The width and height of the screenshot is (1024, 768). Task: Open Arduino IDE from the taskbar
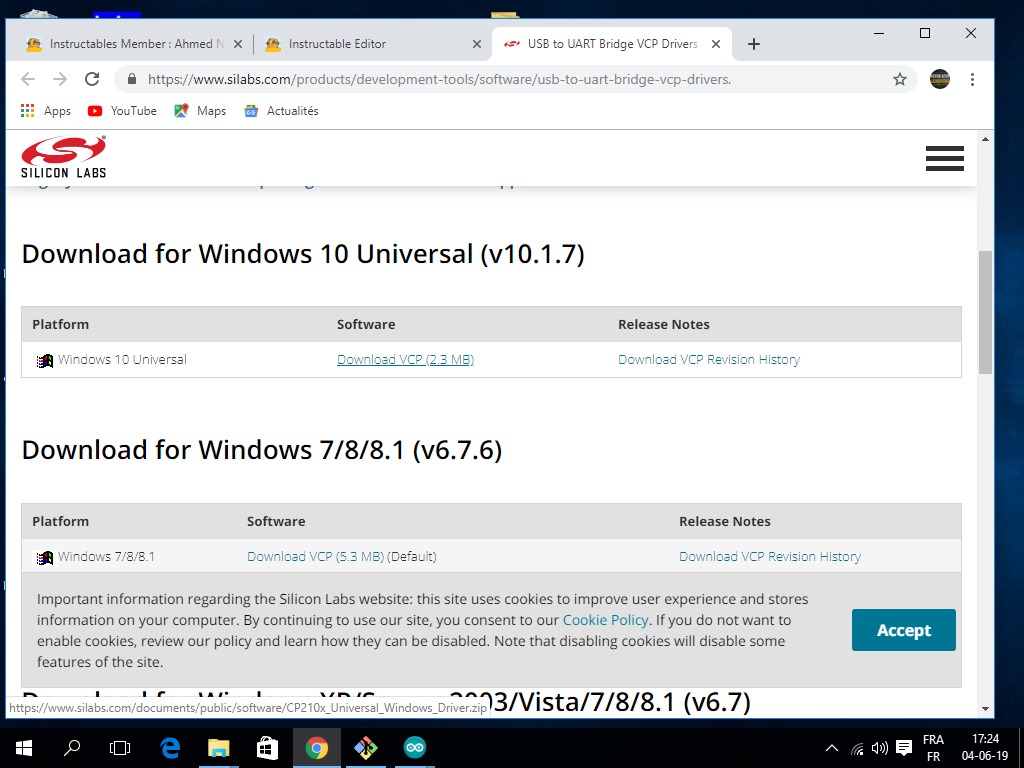coord(415,748)
